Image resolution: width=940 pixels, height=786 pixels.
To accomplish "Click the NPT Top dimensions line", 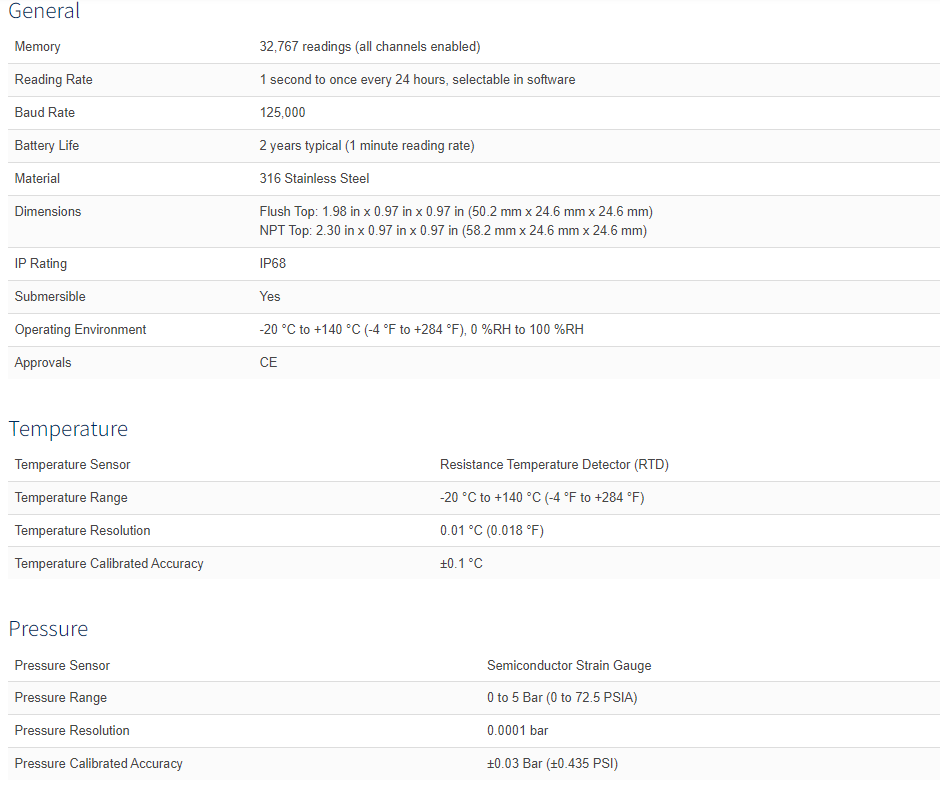I will 453,231.
